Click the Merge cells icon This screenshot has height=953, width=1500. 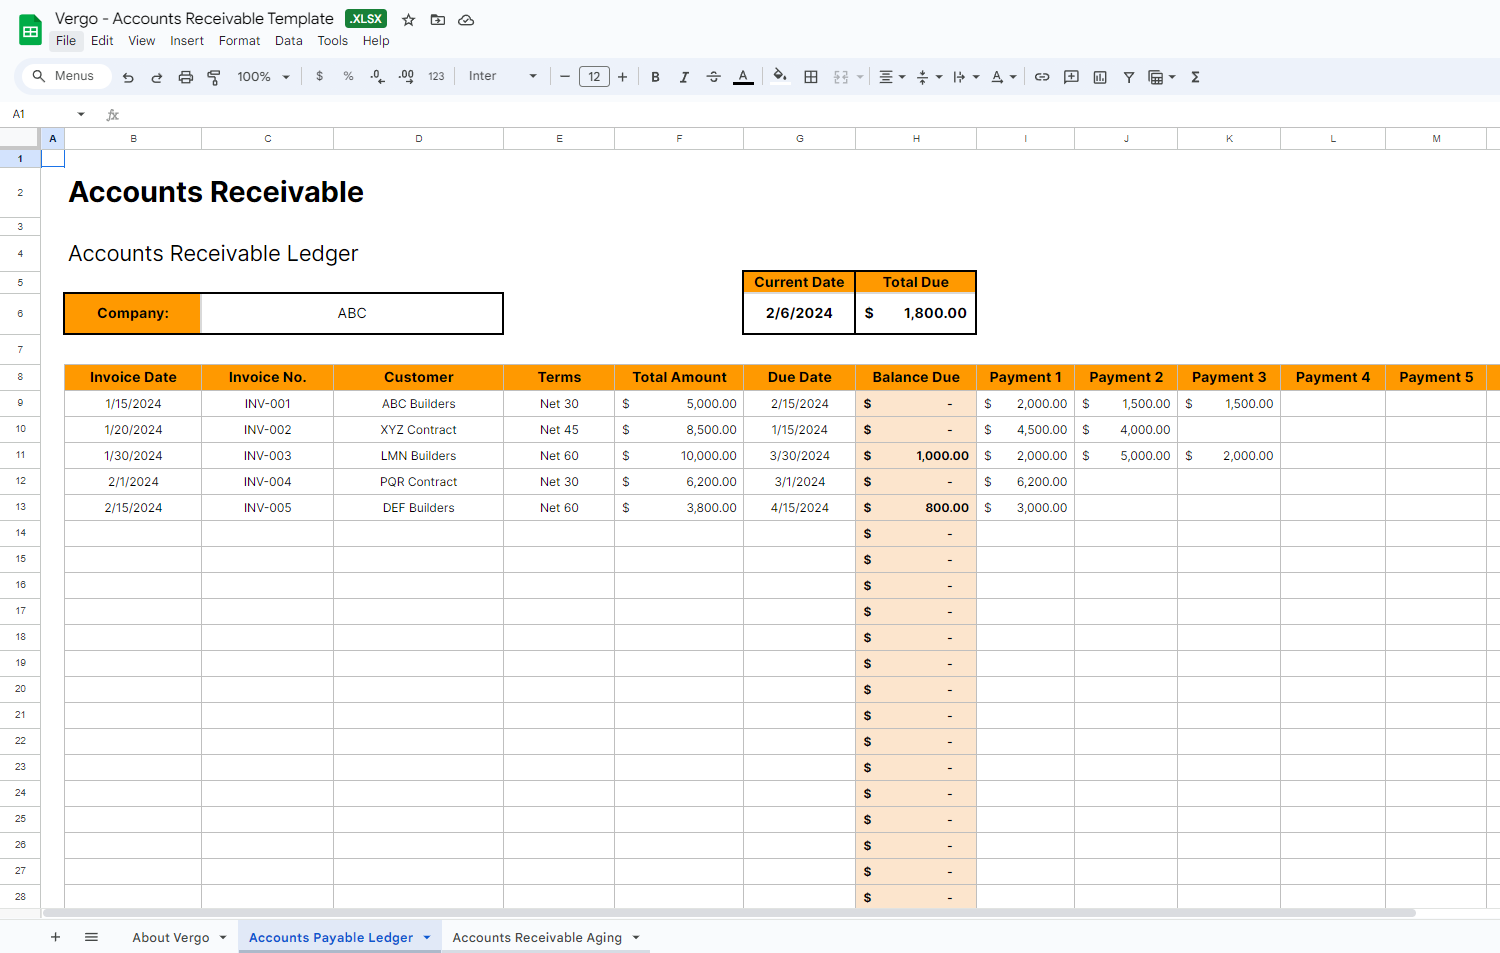tap(841, 77)
